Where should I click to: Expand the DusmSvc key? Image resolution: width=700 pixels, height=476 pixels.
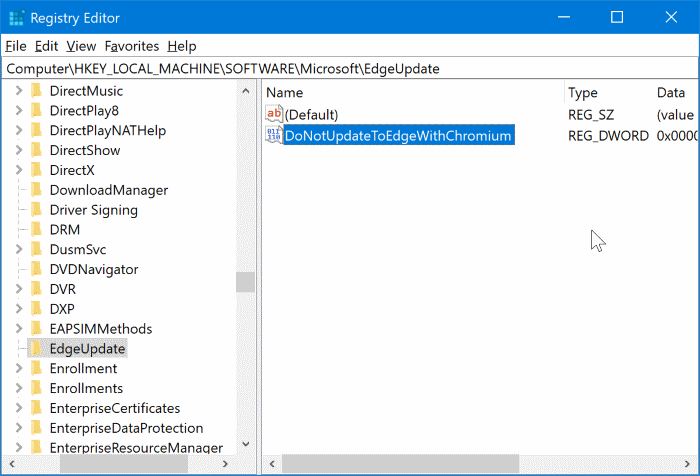(x=19, y=249)
